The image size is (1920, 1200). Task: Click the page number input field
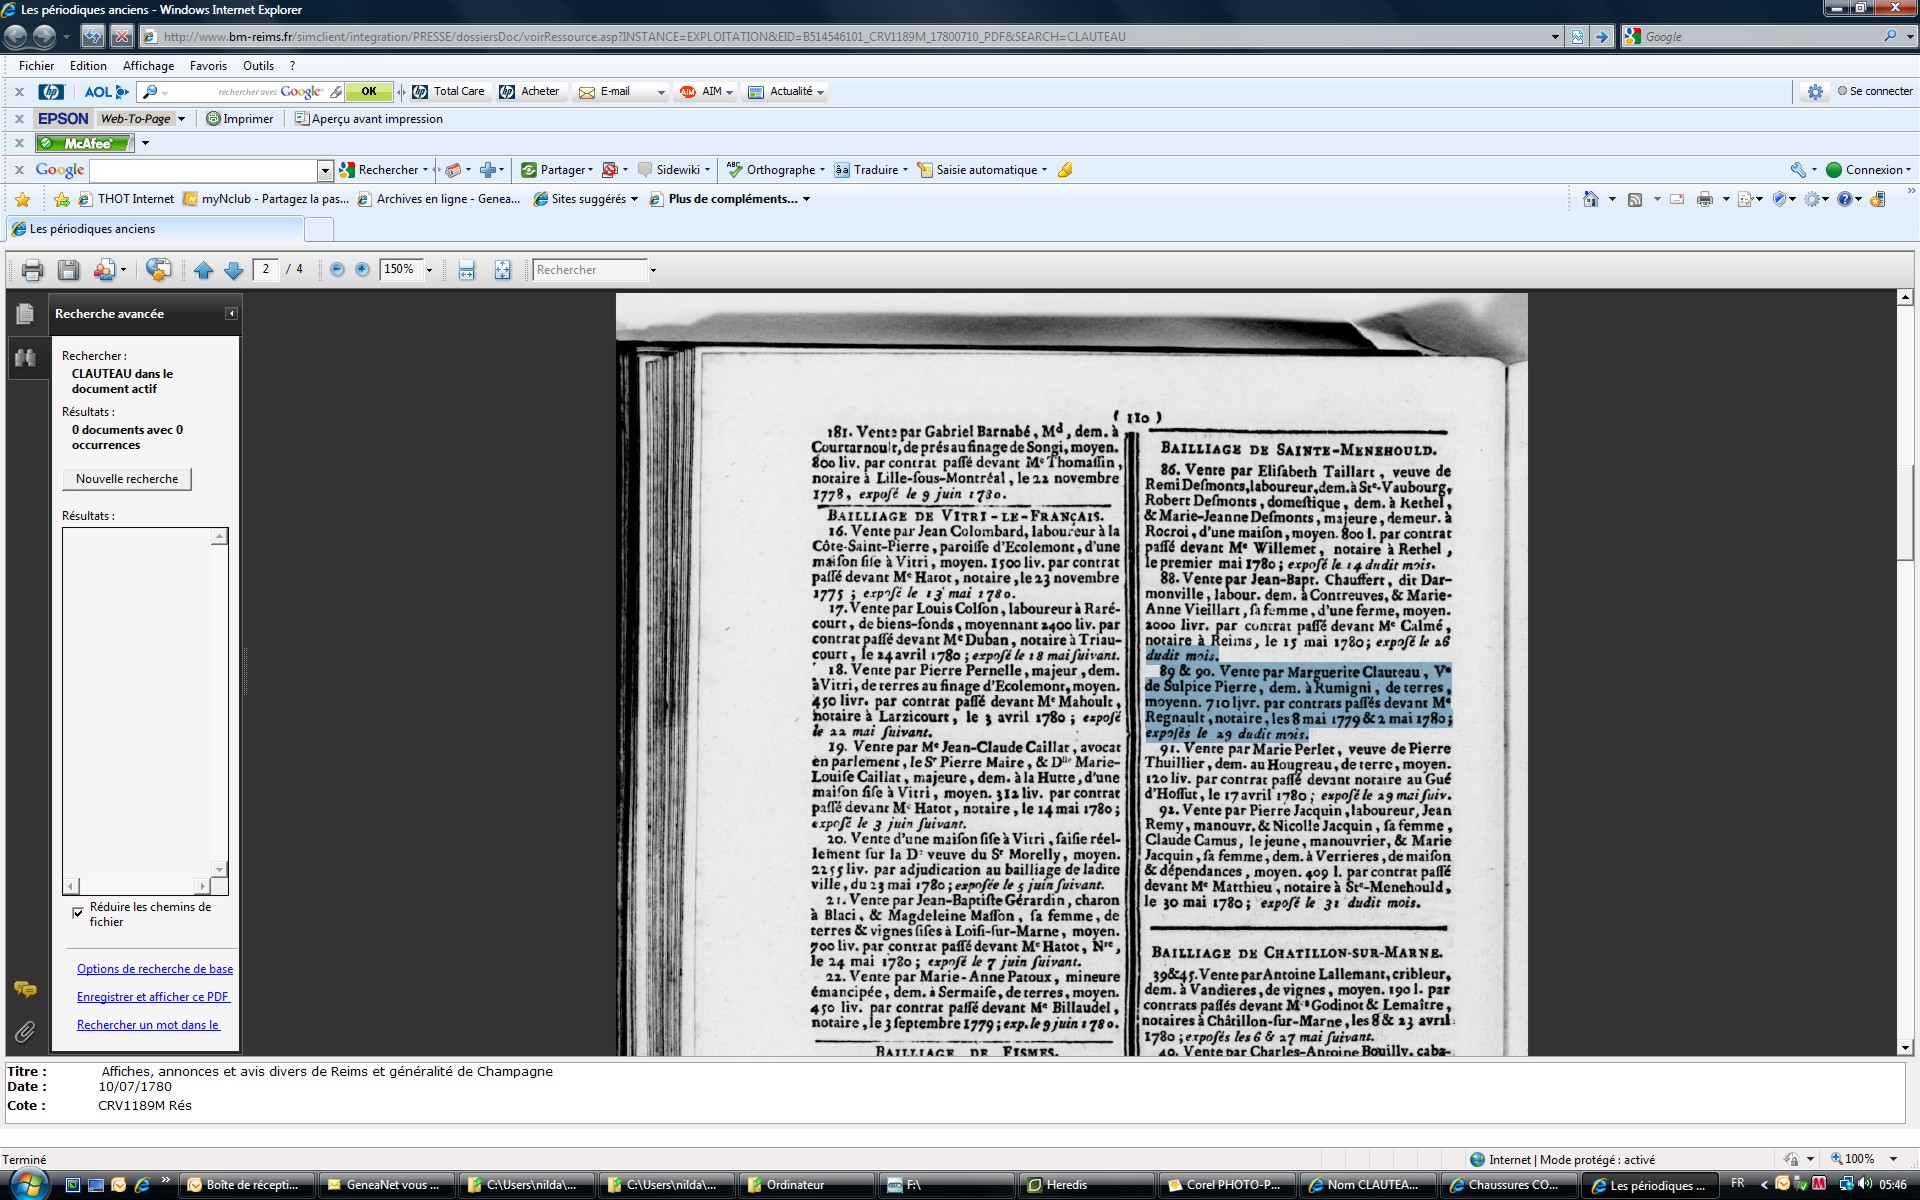coord(266,270)
